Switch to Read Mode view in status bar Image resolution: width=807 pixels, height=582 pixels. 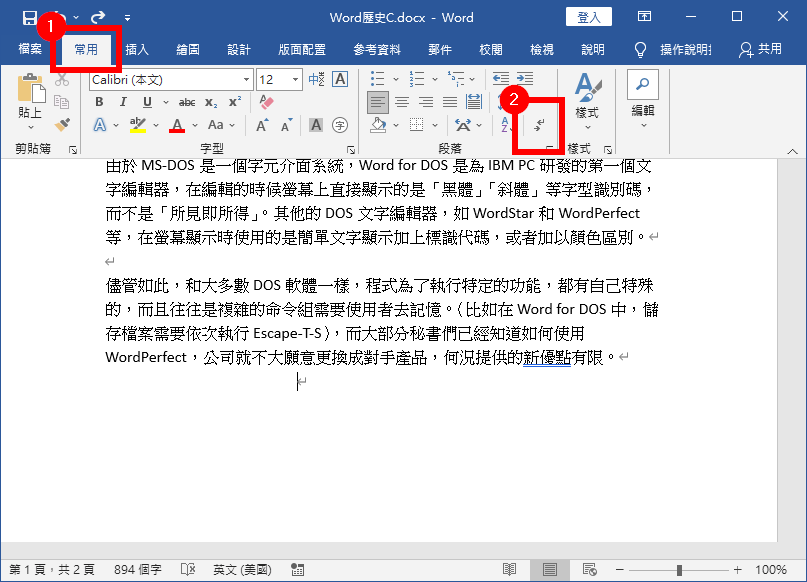click(510, 569)
